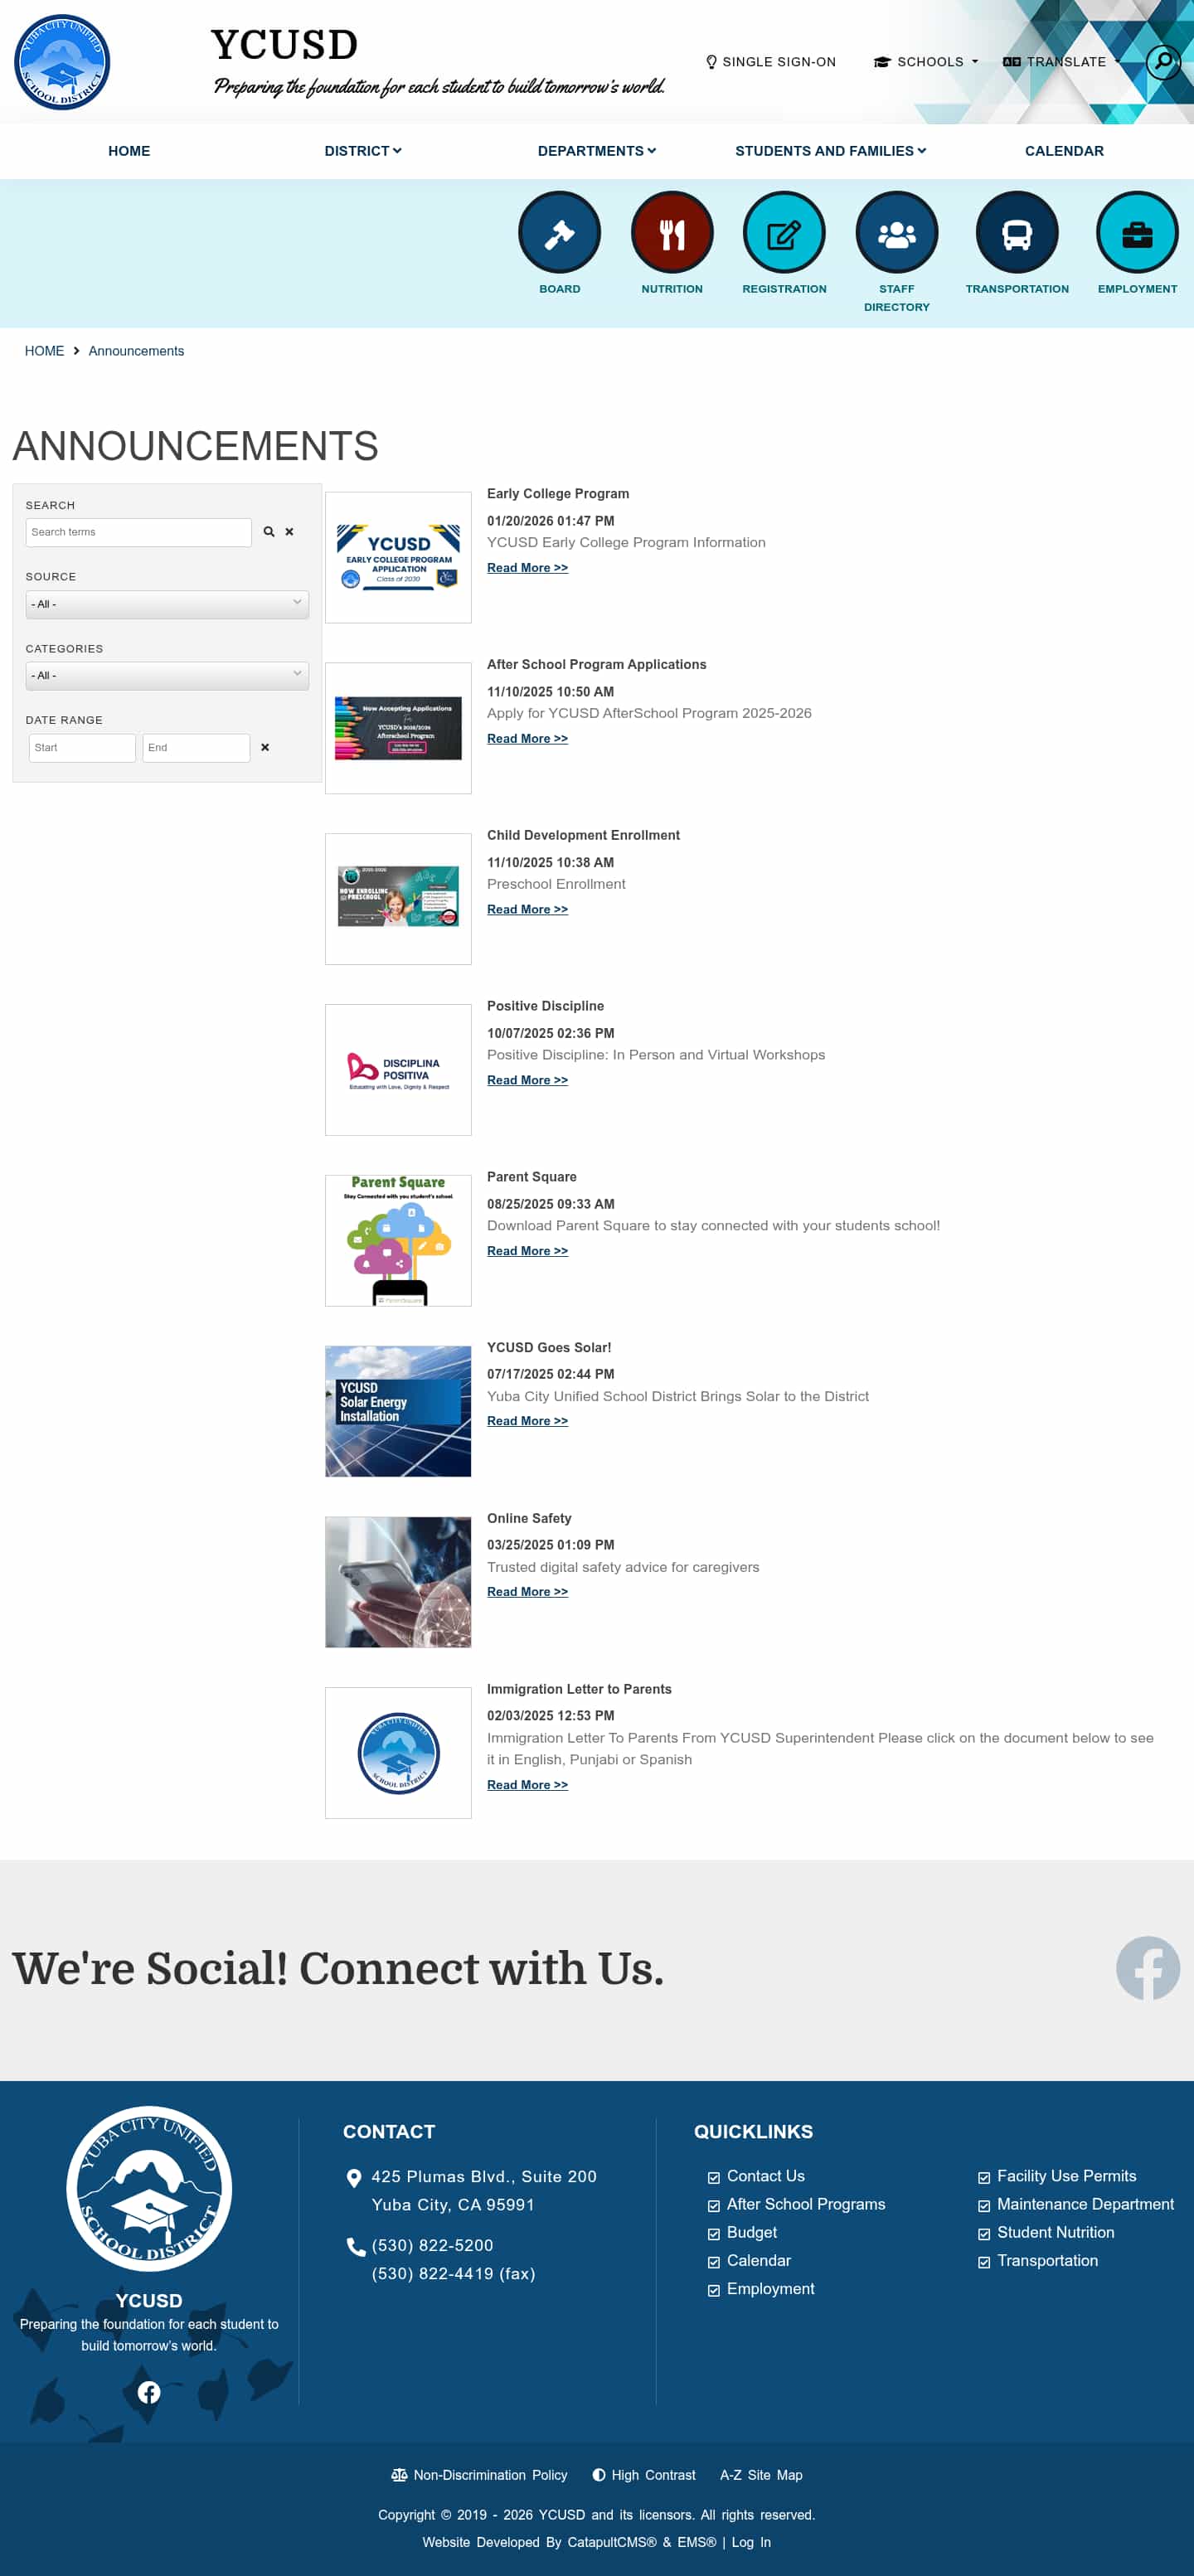Image resolution: width=1194 pixels, height=2576 pixels.
Task: Toggle High Contrast mode
Action: (644, 2475)
